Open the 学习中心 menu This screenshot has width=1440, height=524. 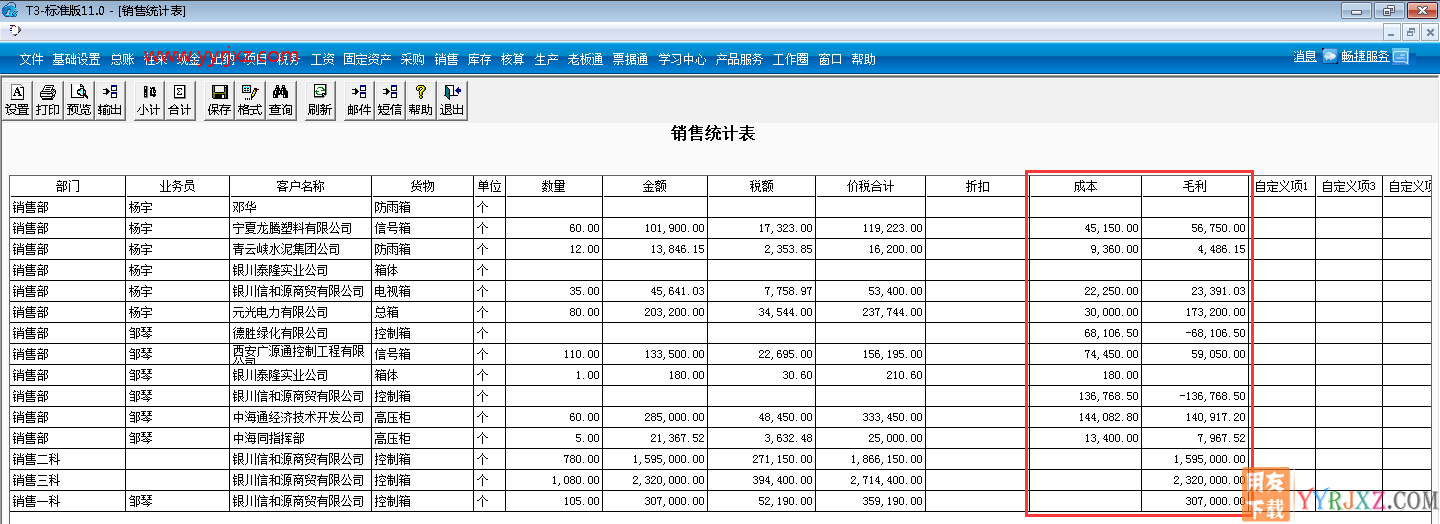coord(682,59)
